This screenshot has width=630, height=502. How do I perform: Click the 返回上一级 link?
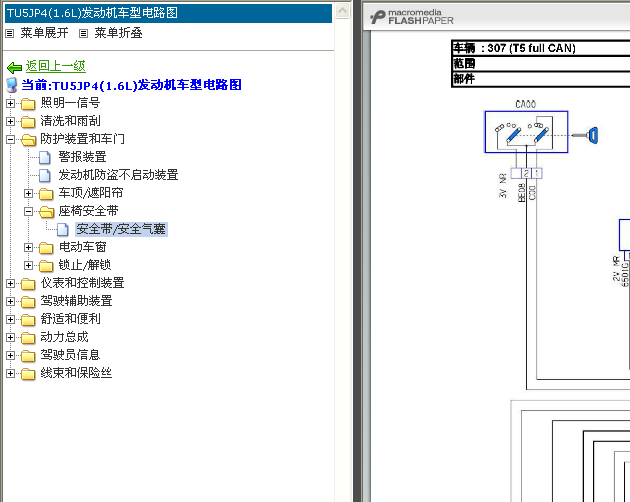(56, 66)
